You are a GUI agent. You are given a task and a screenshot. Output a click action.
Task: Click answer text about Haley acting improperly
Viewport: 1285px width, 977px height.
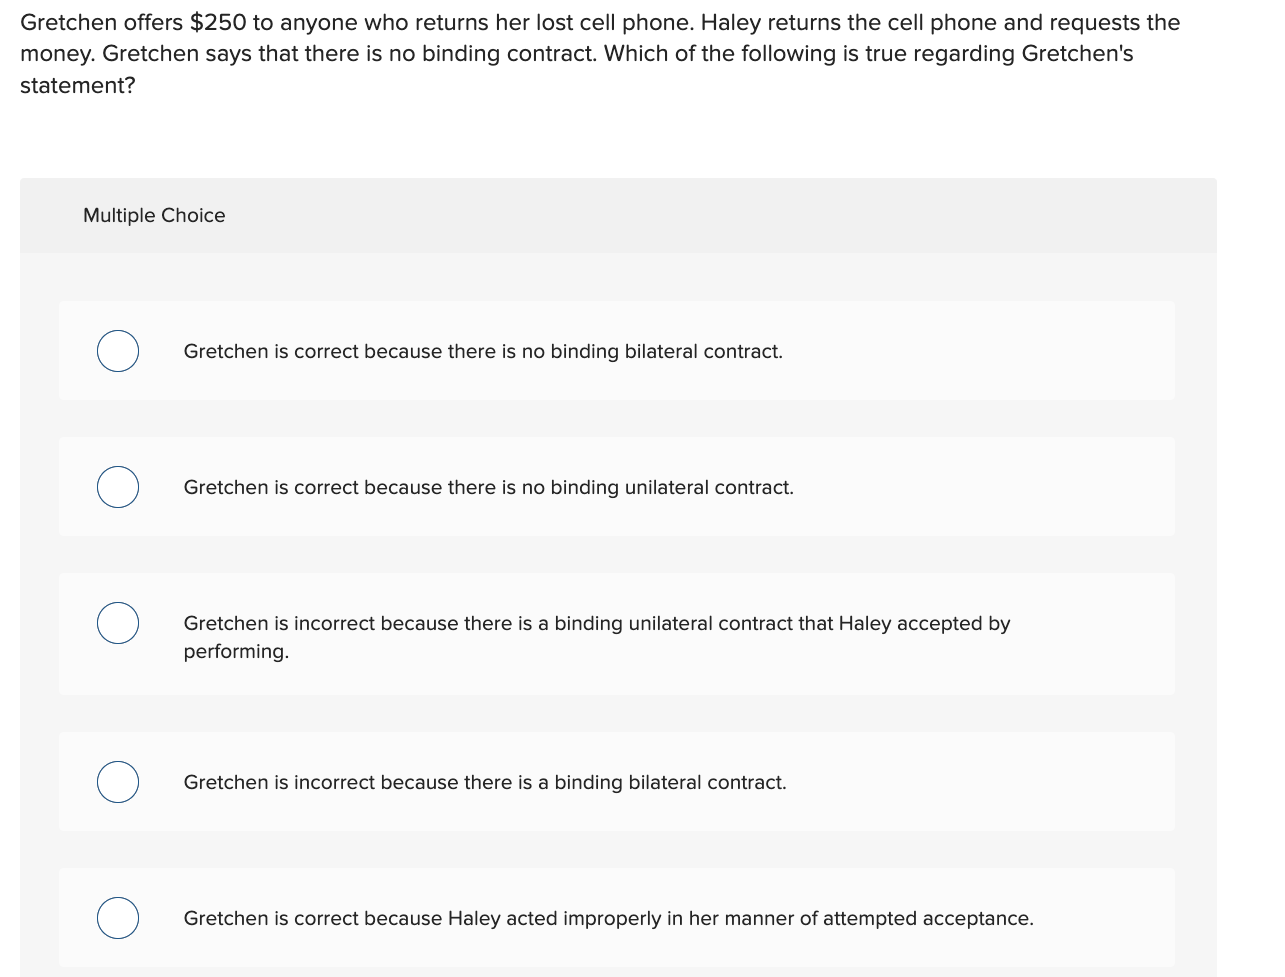(608, 919)
